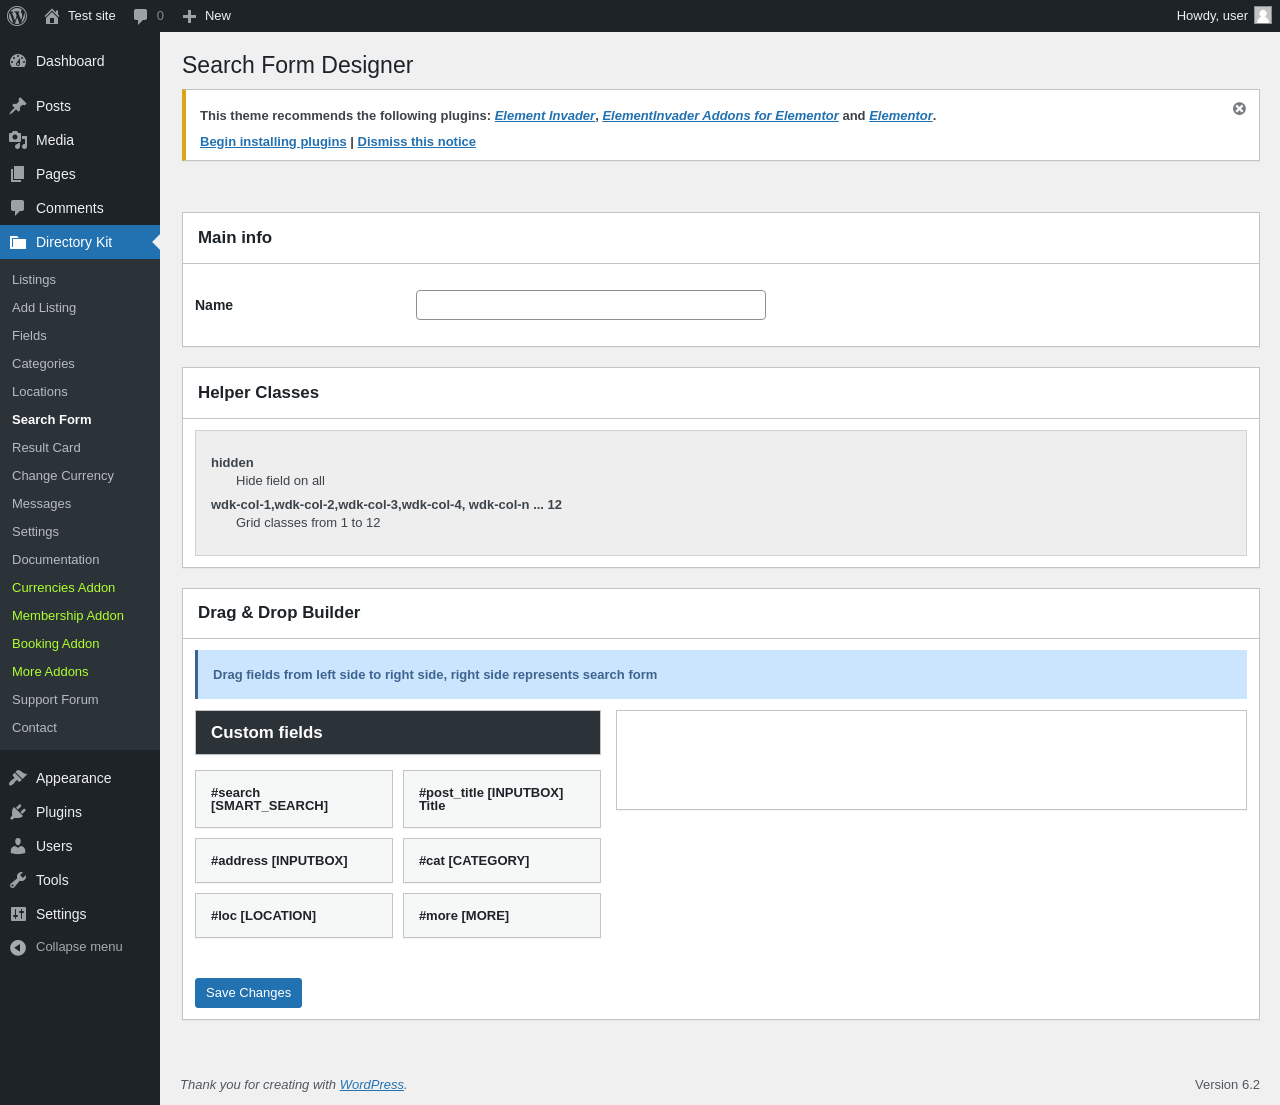This screenshot has height=1105, width=1280.
Task: Click the Posts pushpin icon
Action: 18,106
